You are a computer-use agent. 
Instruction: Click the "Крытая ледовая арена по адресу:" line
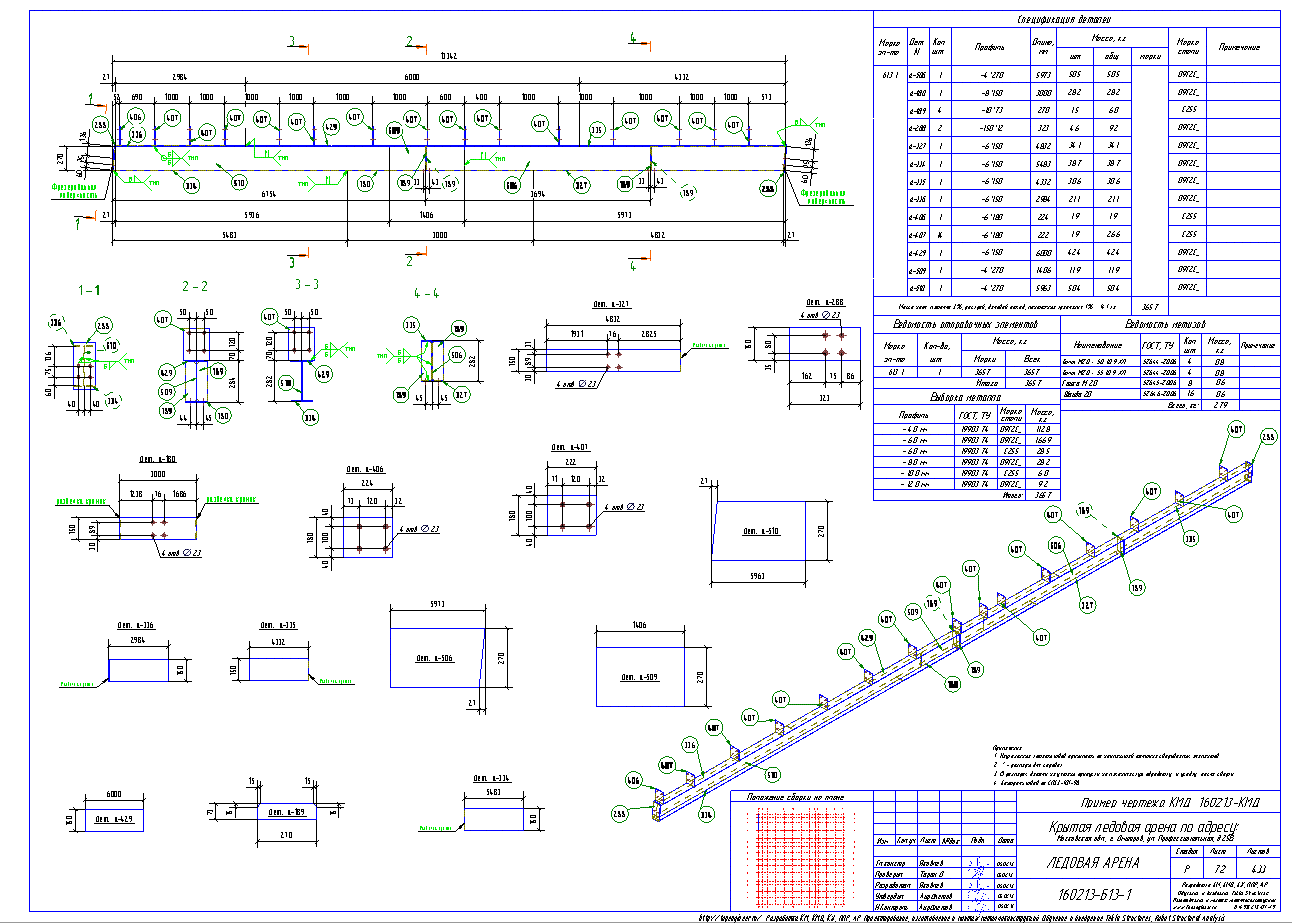[1143, 826]
